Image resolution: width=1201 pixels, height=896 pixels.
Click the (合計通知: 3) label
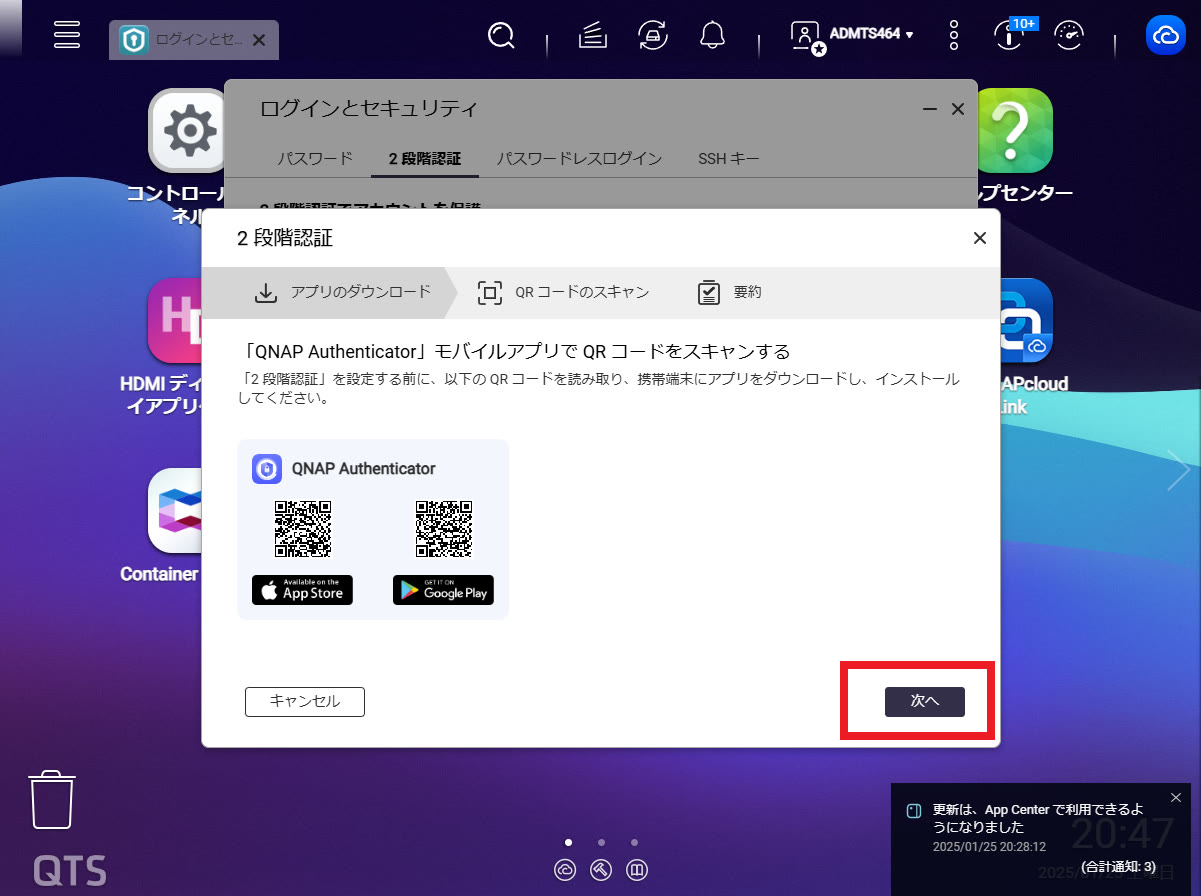pyautogui.click(x=1119, y=866)
